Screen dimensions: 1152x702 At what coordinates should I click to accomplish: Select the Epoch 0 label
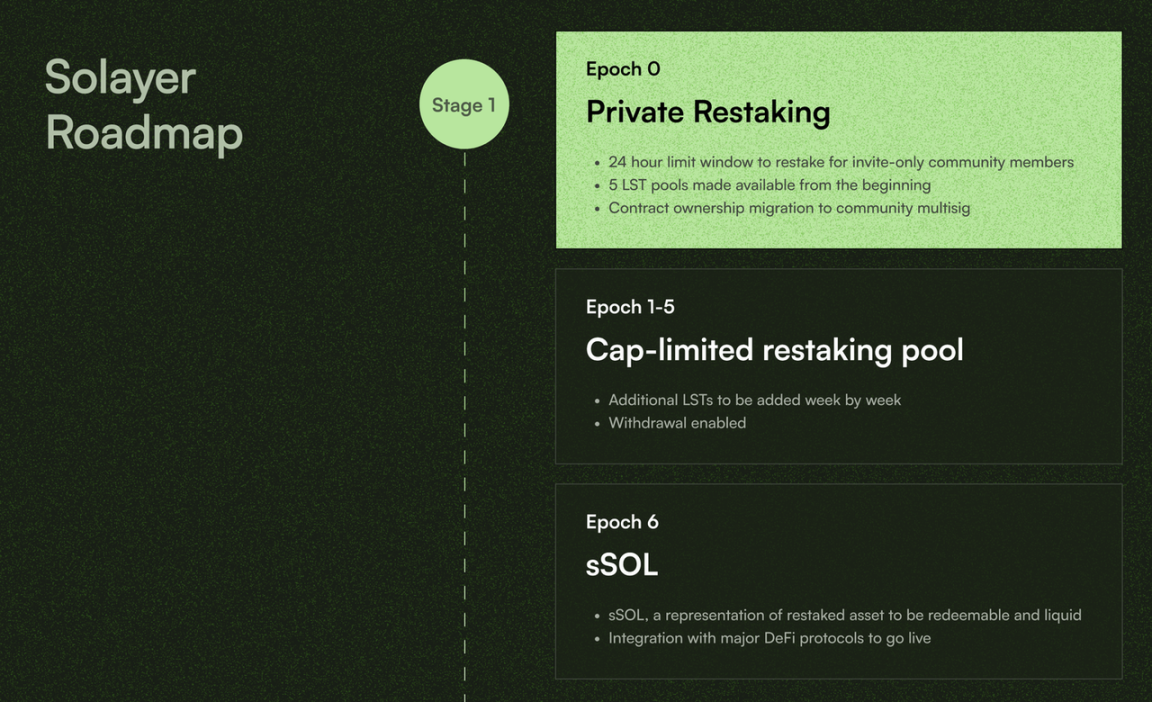[623, 69]
